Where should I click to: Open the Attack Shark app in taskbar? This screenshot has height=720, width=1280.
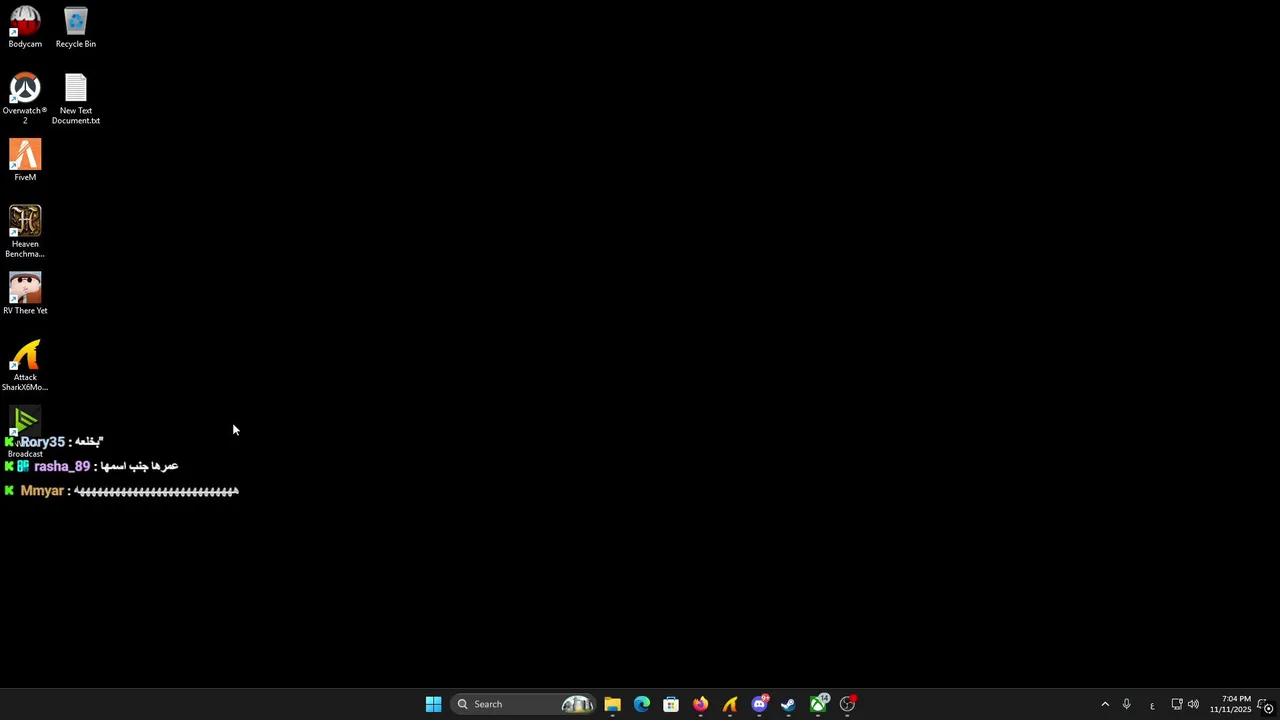pos(730,704)
